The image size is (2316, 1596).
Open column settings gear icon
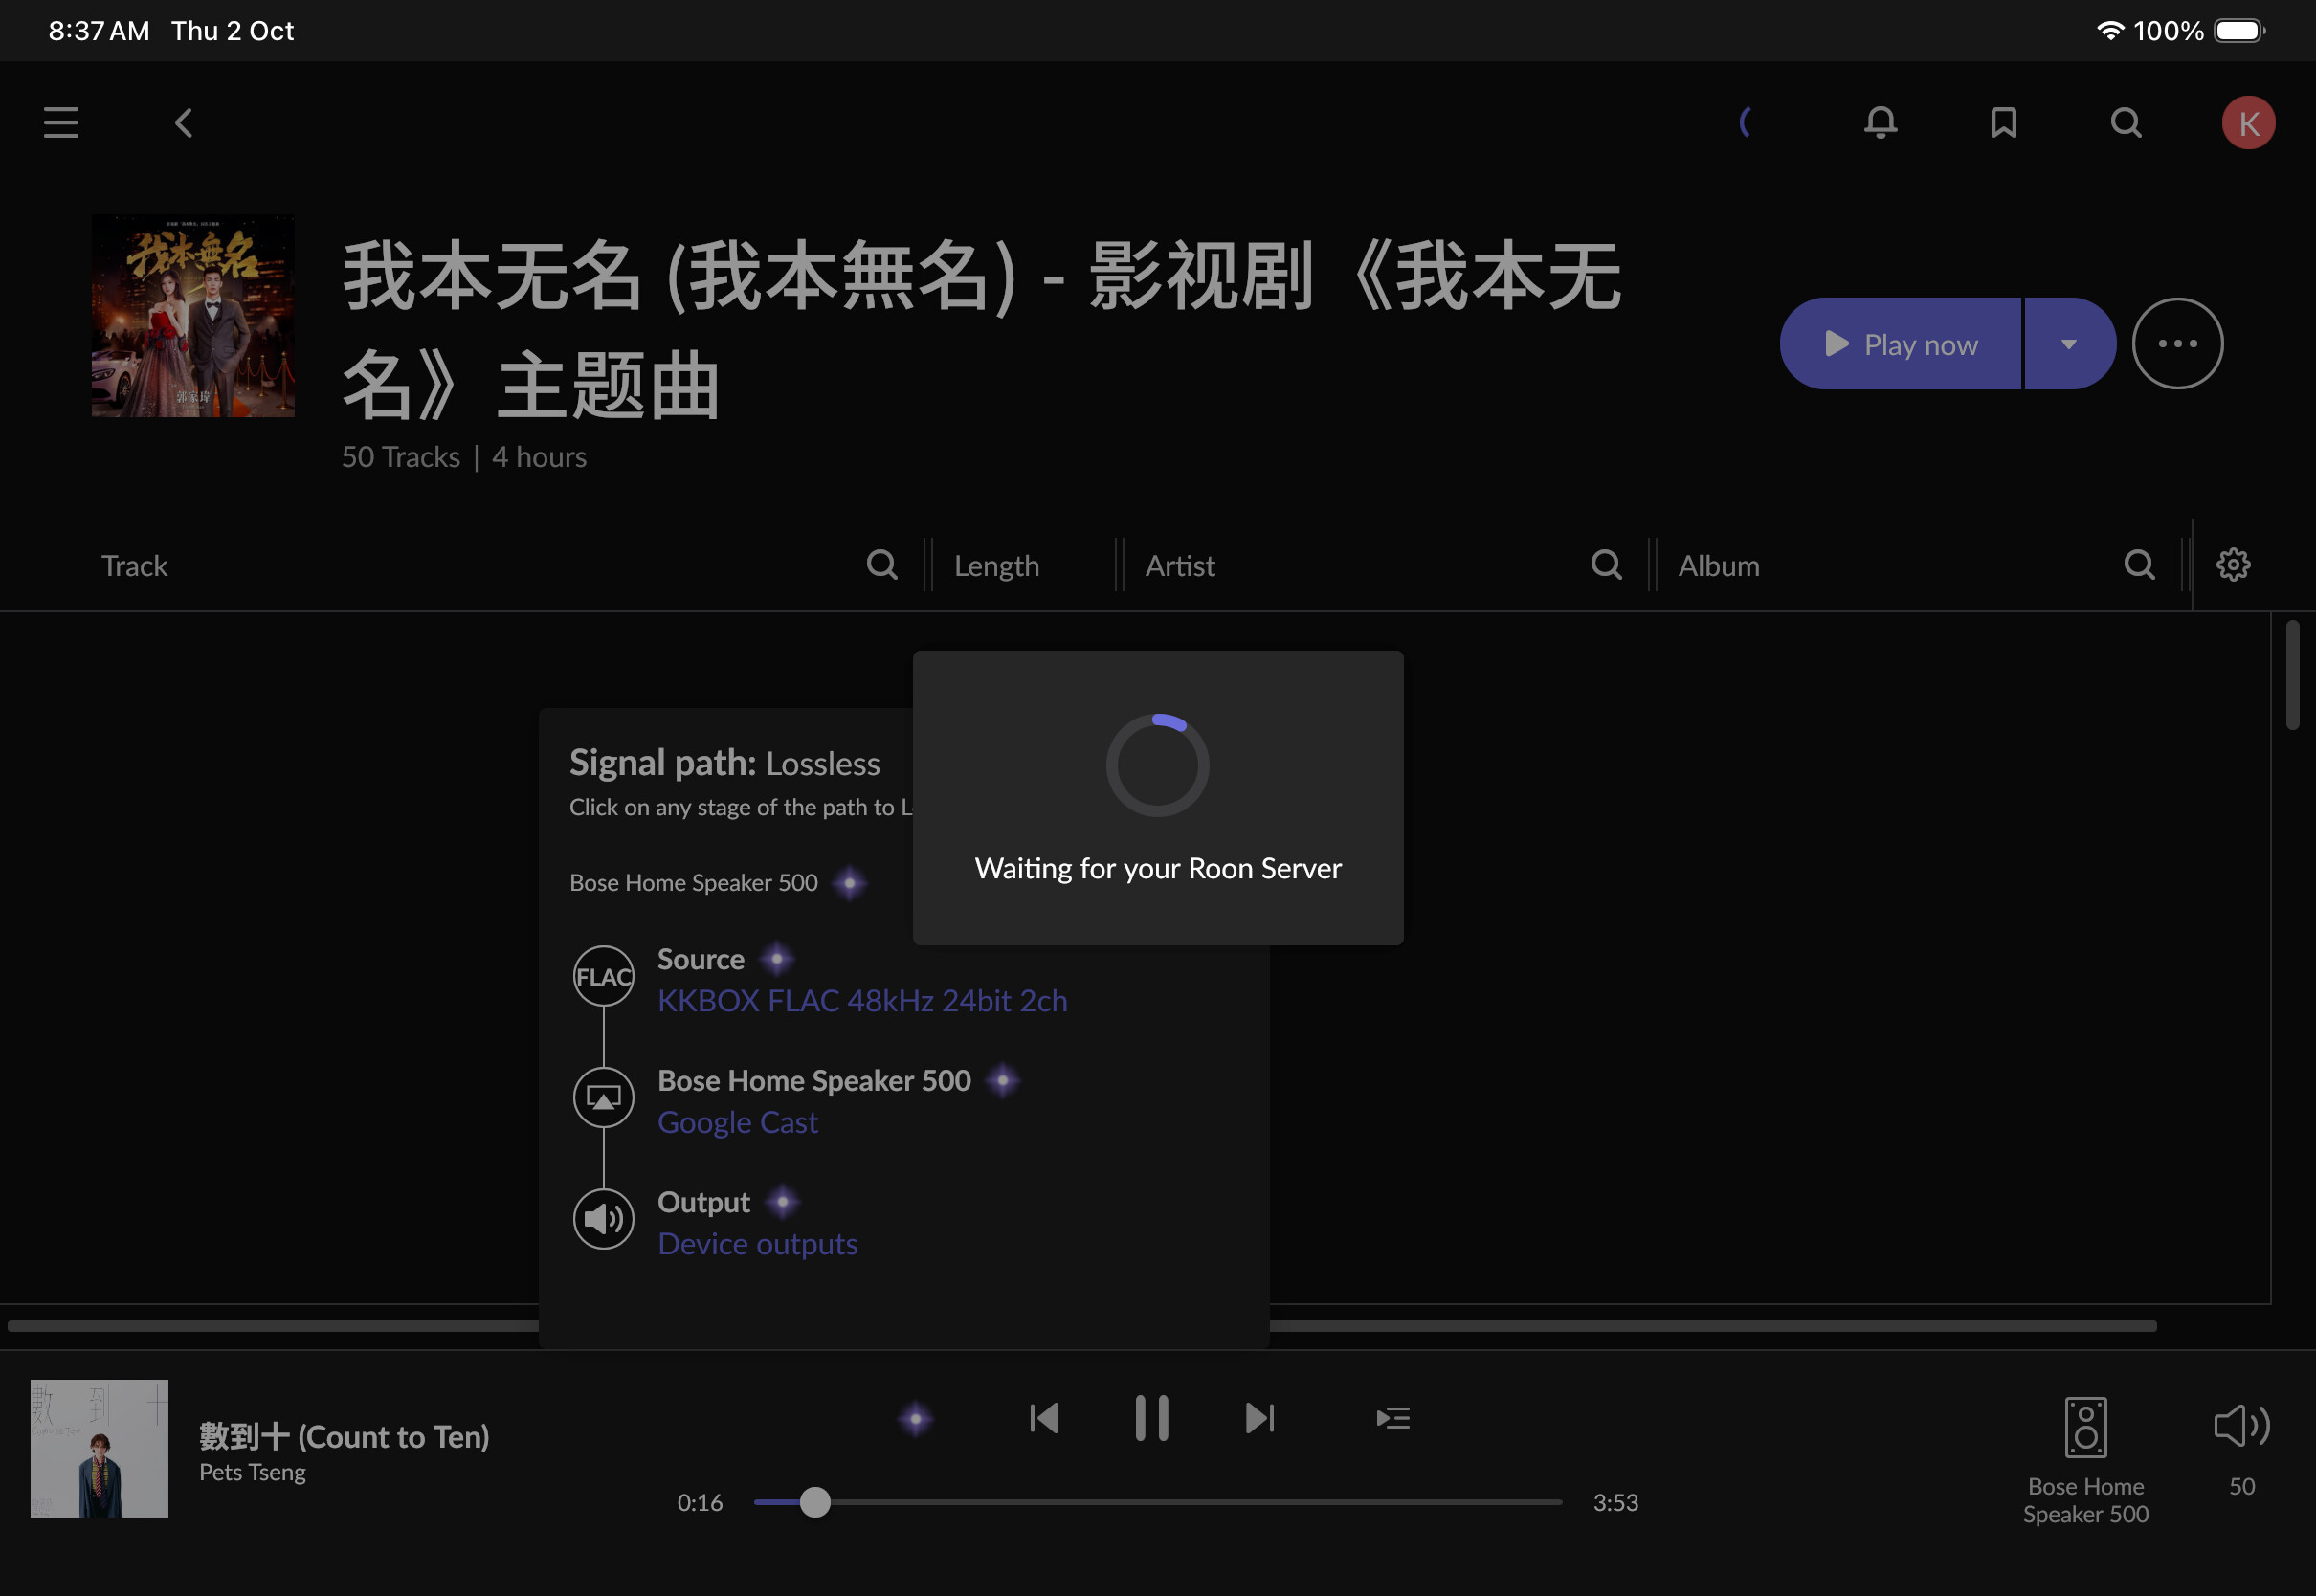[2233, 565]
